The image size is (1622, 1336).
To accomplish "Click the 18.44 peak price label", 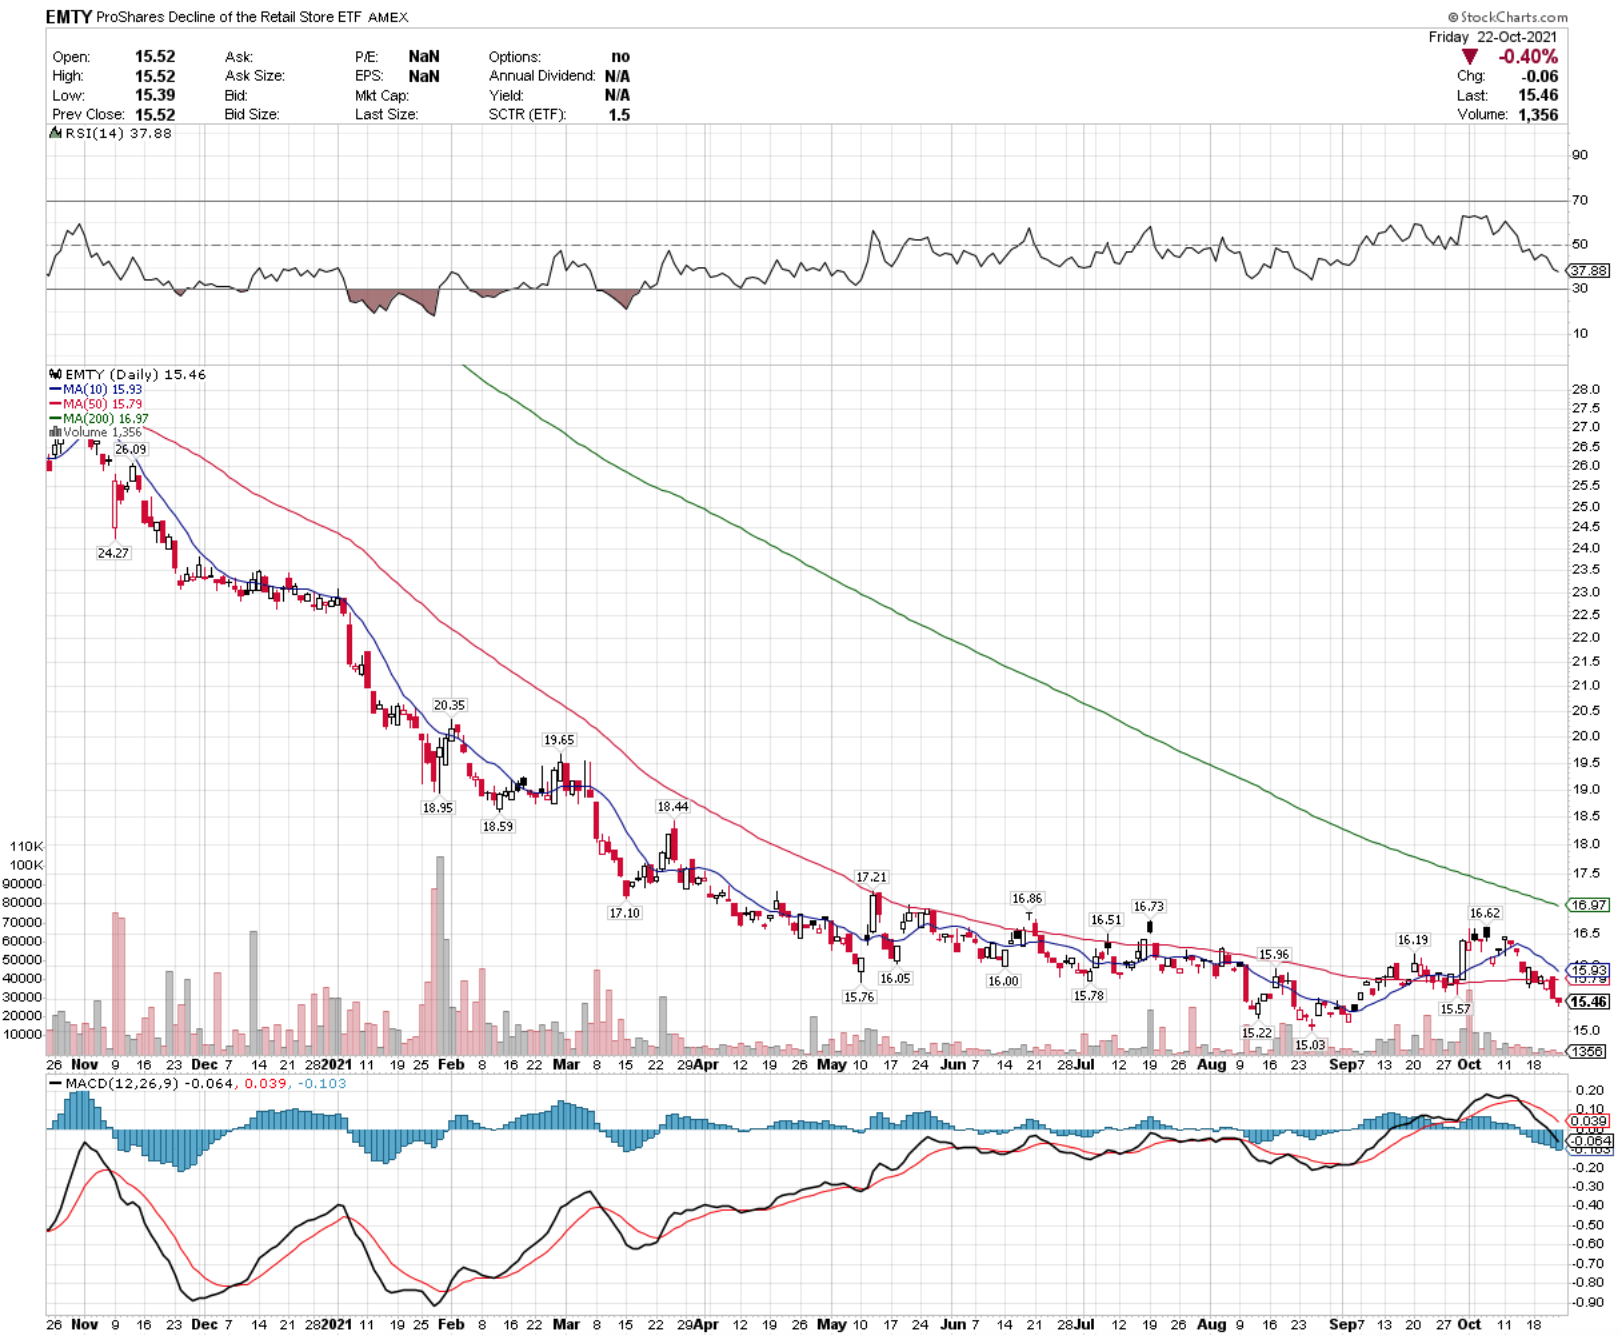I will tap(672, 806).
